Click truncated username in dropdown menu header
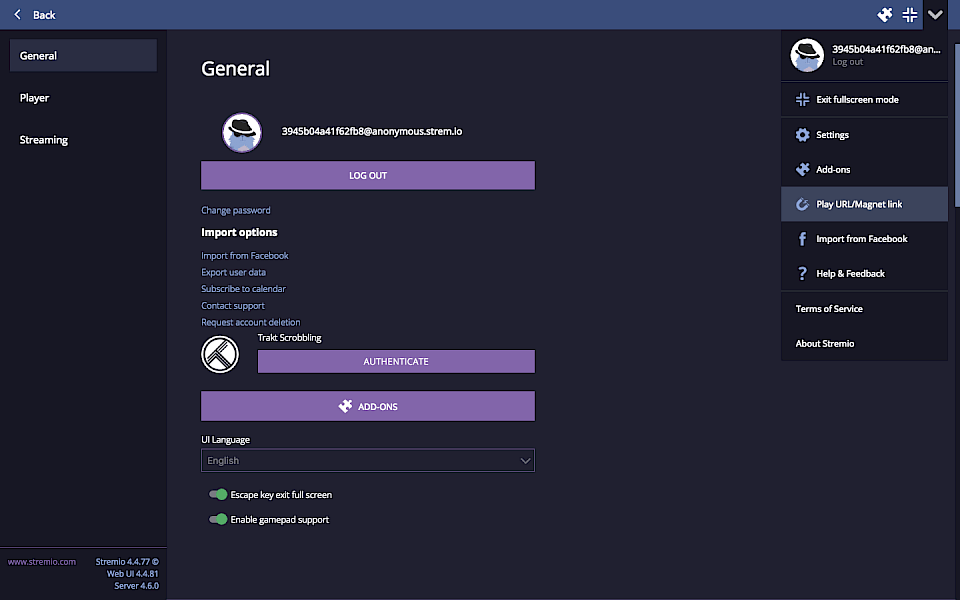This screenshot has width=960, height=600. 886,49
